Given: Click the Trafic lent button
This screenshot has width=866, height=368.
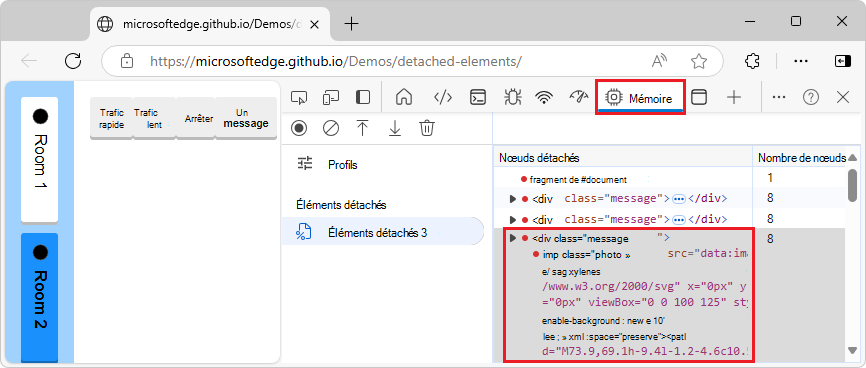Looking at the screenshot, I should pos(154,118).
